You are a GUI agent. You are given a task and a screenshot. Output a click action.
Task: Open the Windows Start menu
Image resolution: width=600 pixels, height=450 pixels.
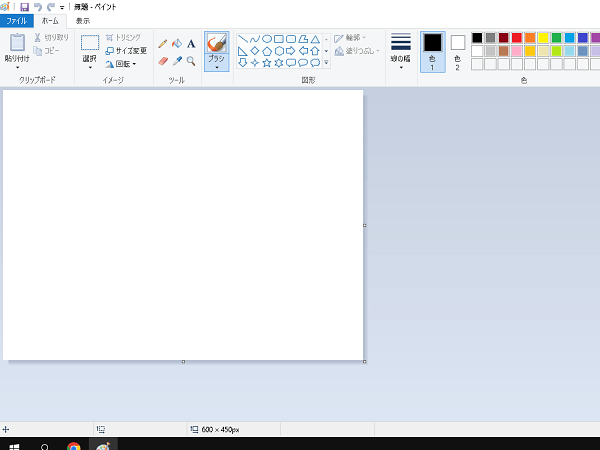[x=14, y=445]
